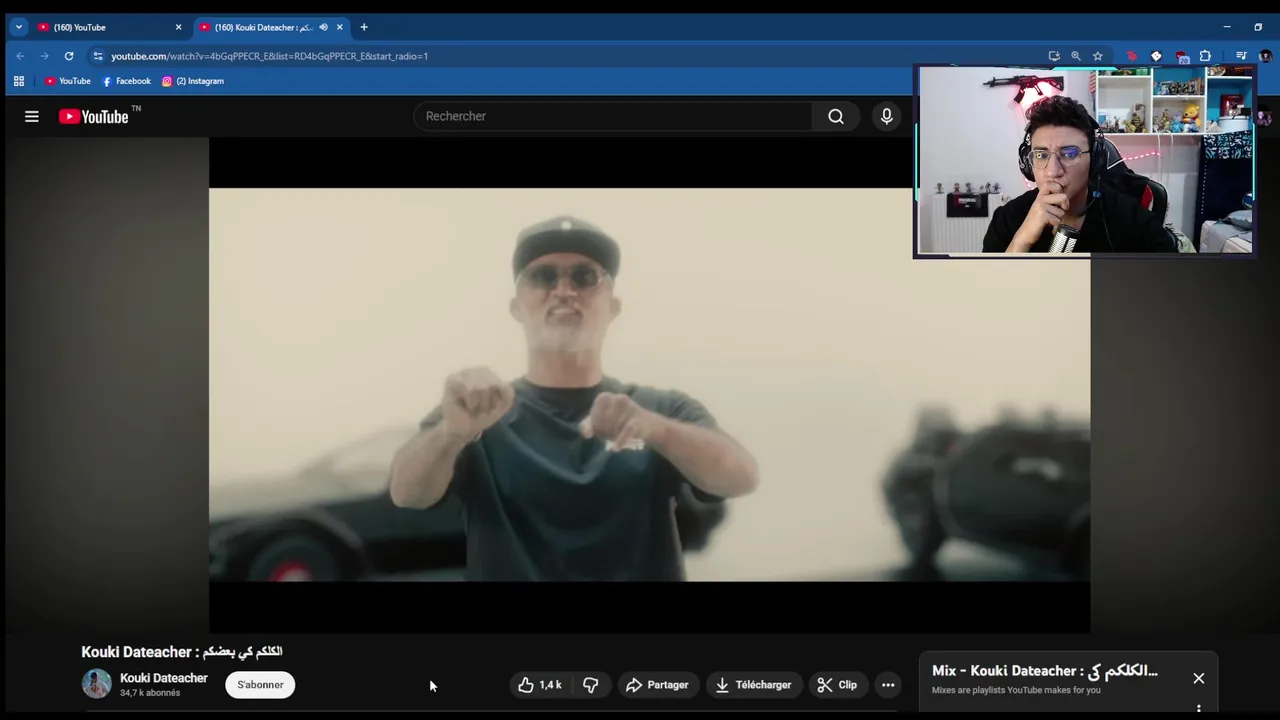Viewport: 1280px width, 720px height.
Task: Like the video with thumbs-up button
Action: (540, 685)
